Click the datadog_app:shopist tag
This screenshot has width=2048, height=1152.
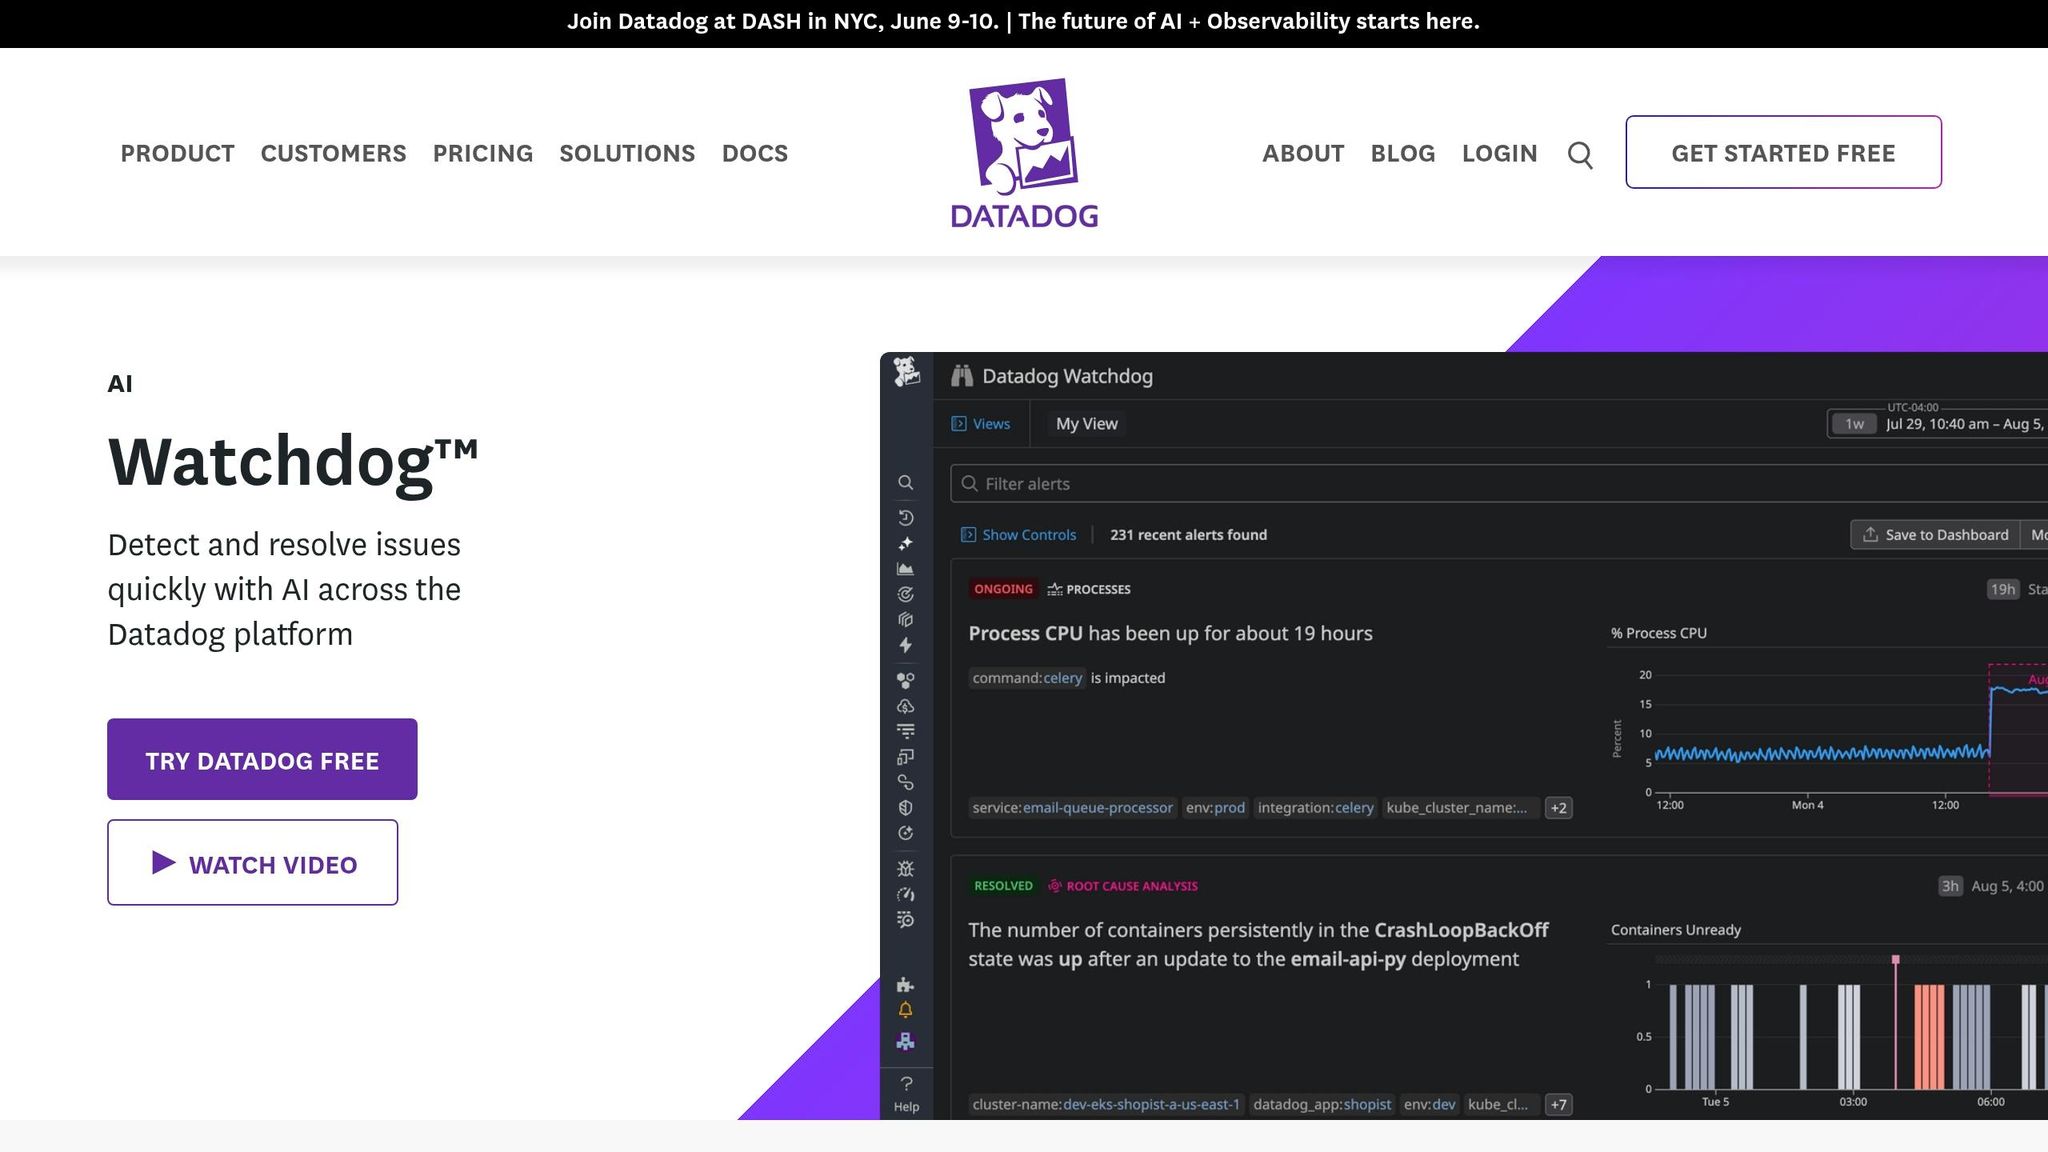tap(1322, 1105)
